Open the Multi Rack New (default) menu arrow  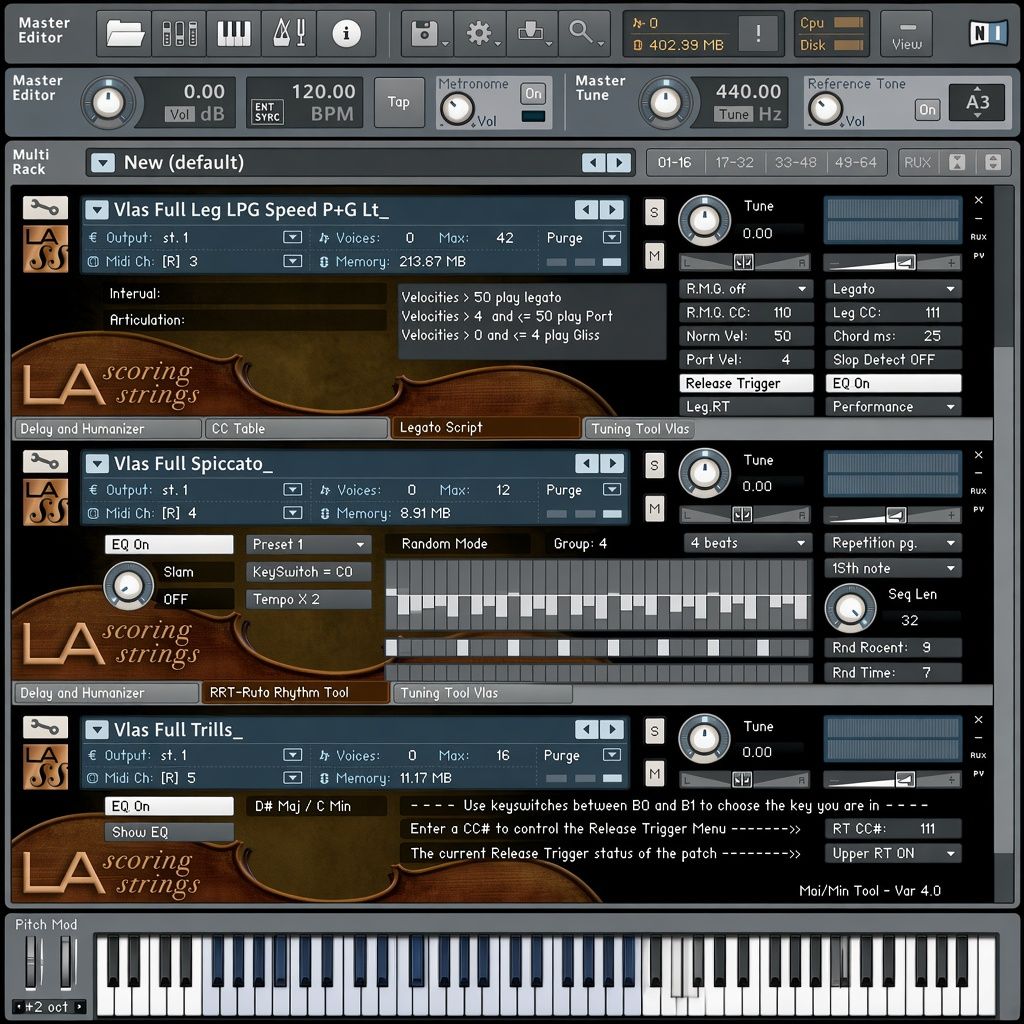[103, 162]
